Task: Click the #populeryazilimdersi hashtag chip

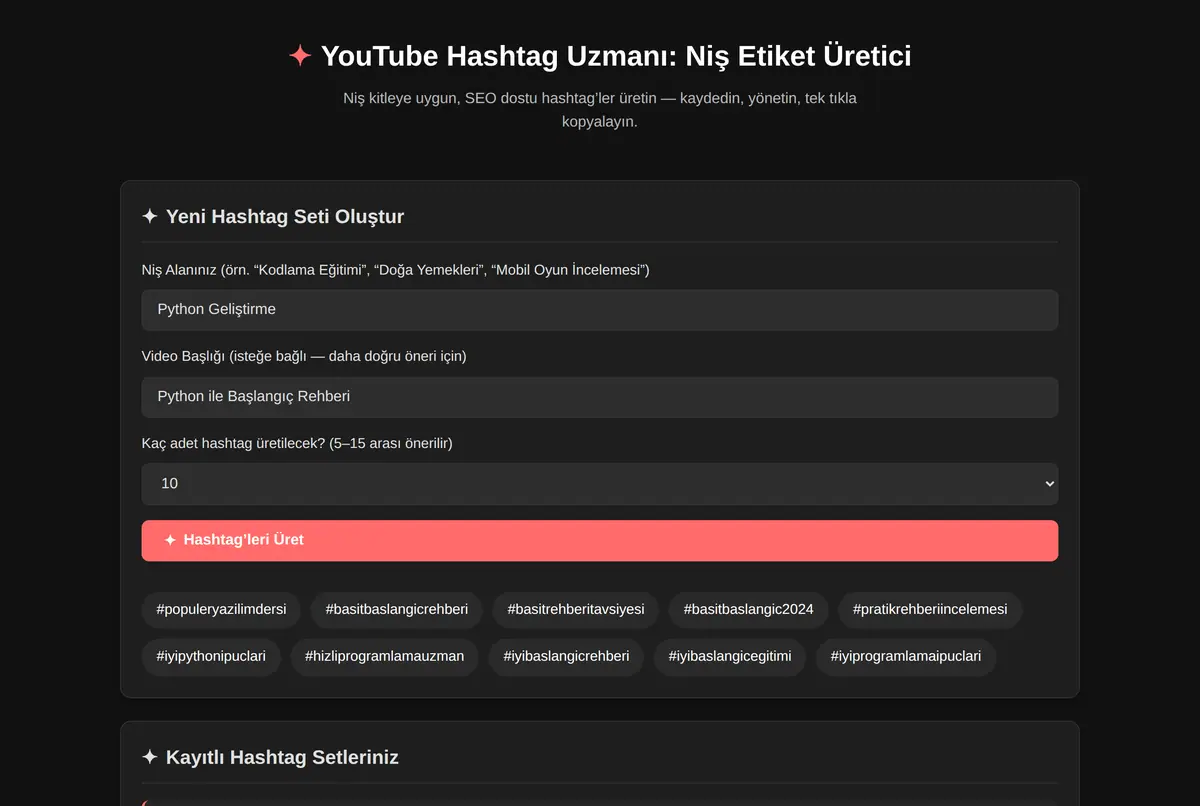Action: (221, 609)
